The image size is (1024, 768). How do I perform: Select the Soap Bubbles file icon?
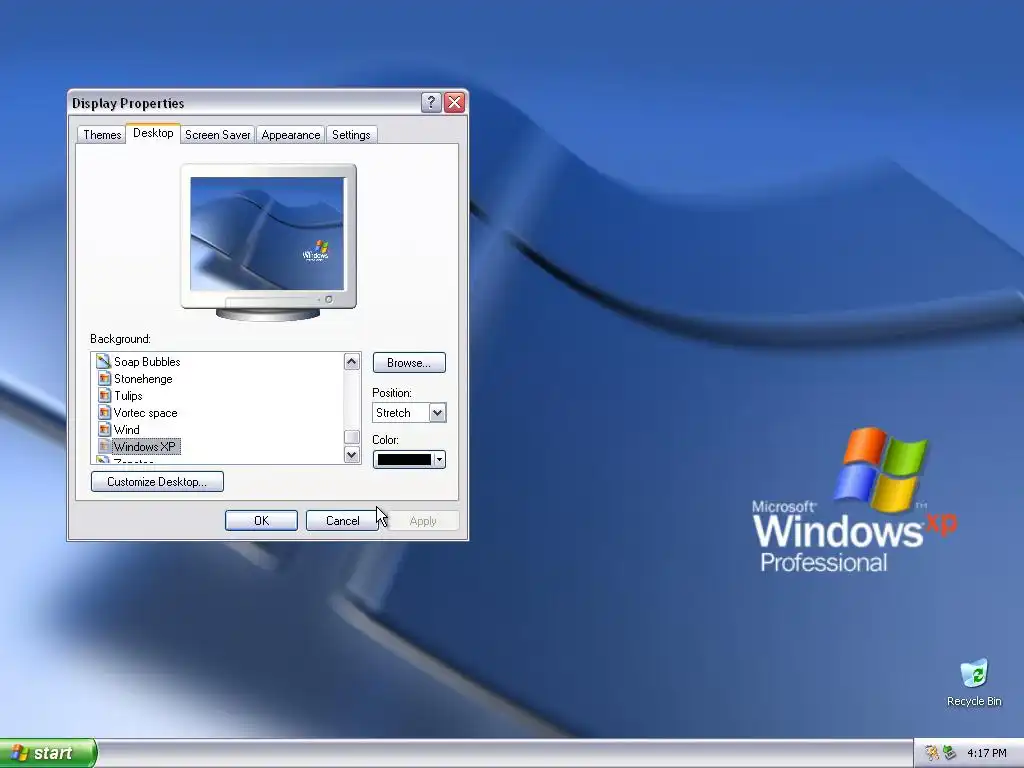click(x=103, y=361)
